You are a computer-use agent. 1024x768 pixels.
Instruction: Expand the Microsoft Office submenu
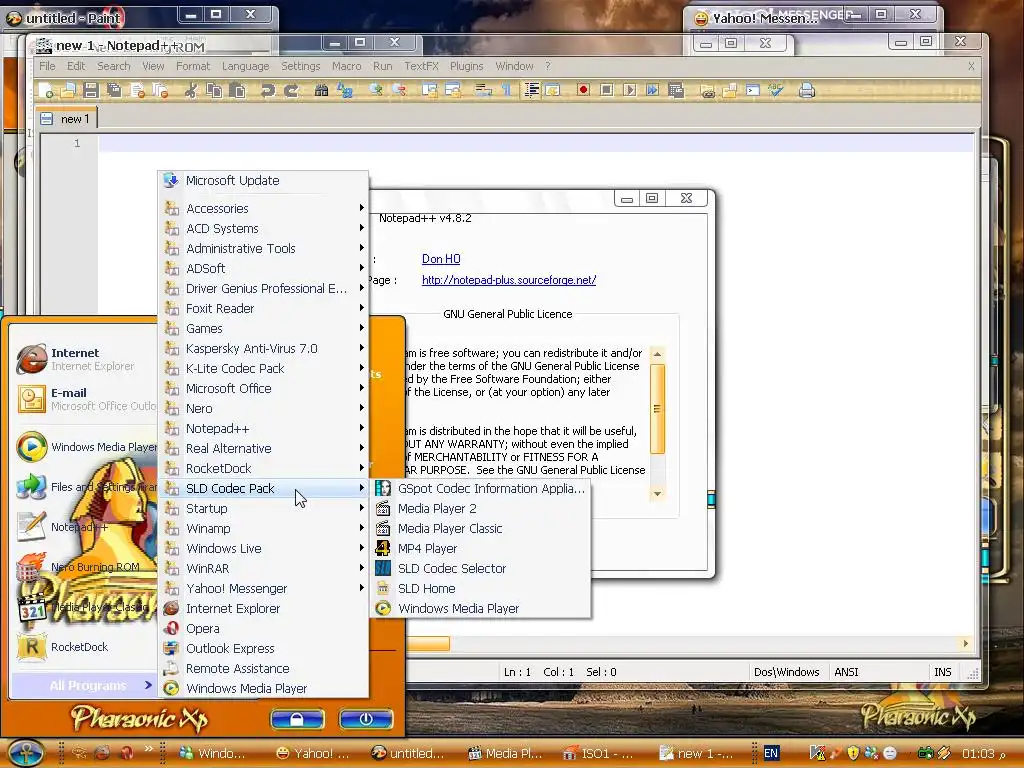coord(264,389)
